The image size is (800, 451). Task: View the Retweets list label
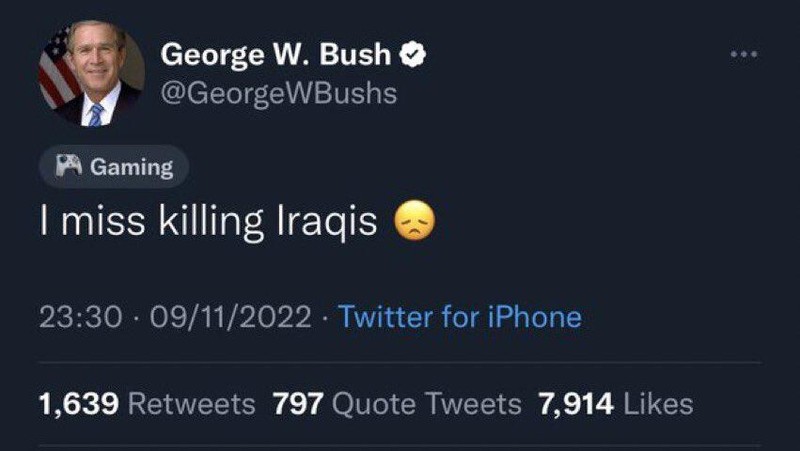pyautogui.click(x=193, y=403)
